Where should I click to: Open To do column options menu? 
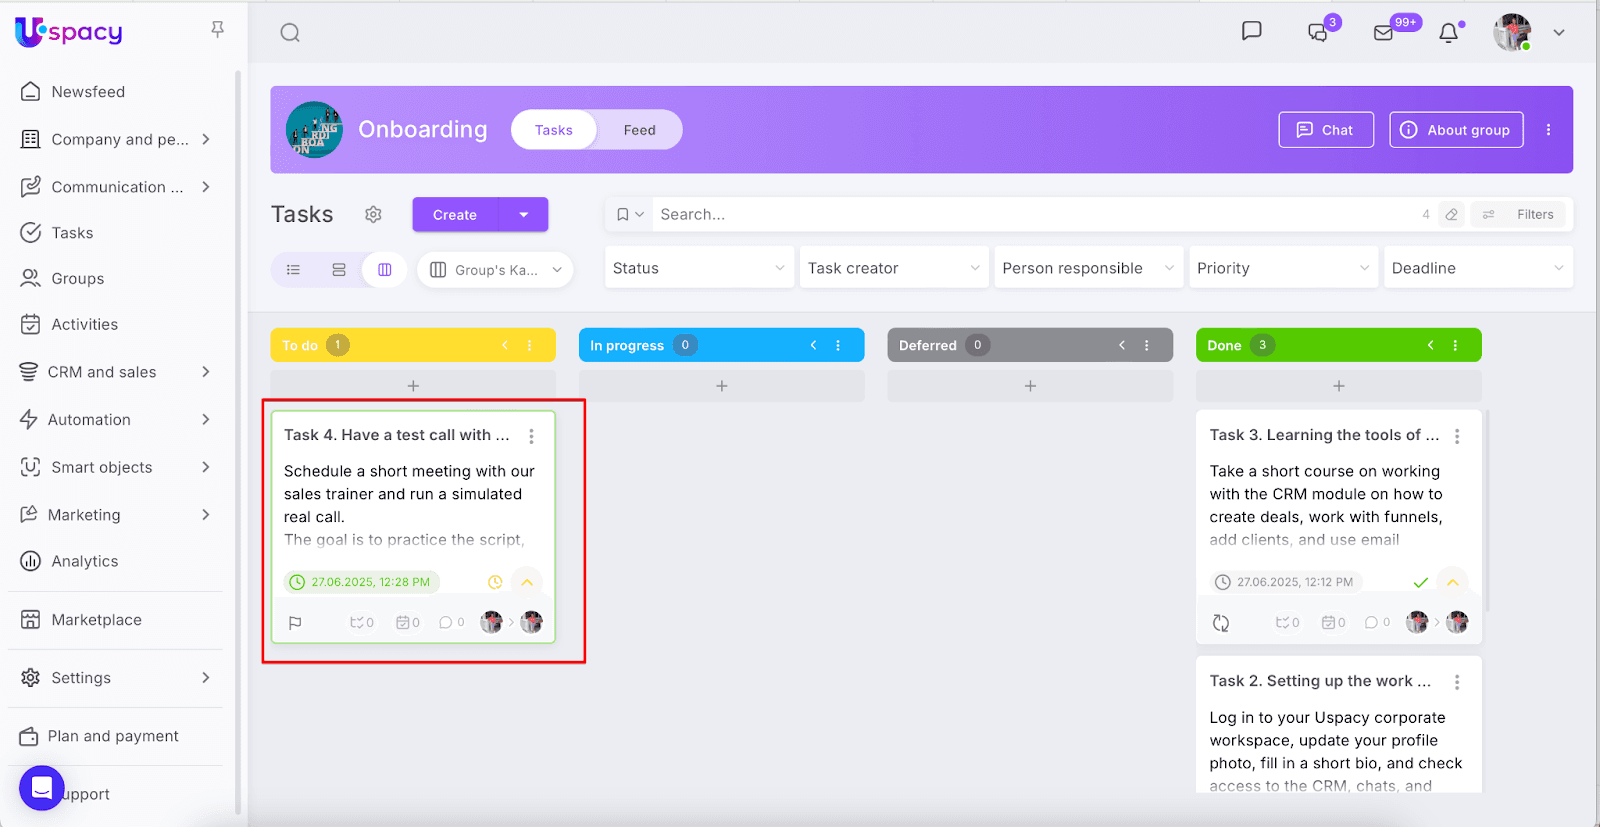[x=530, y=345]
